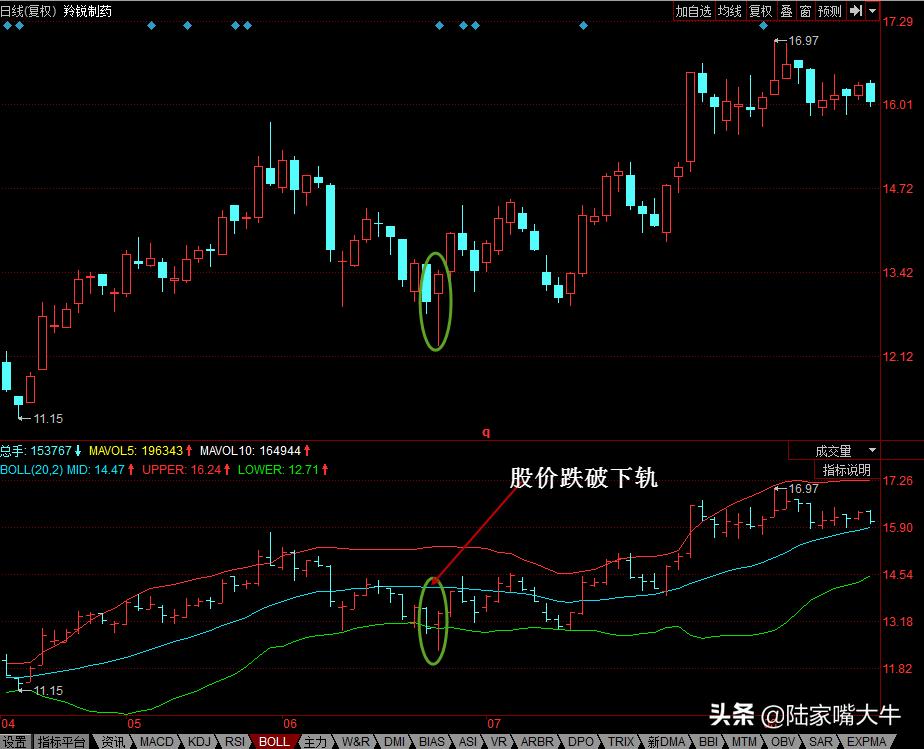Switch to the TRIX indicator tab

pos(621,741)
